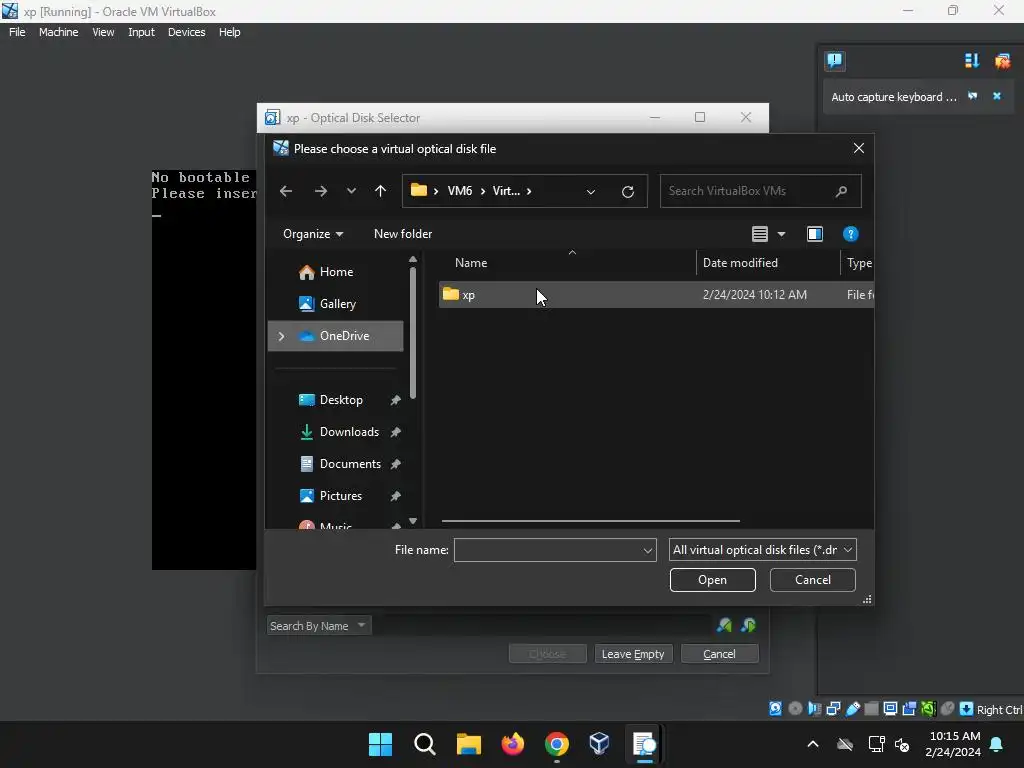Expand the OneDrive tree node
This screenshot has width=1024, height=768.
click(x=281, y=336)
